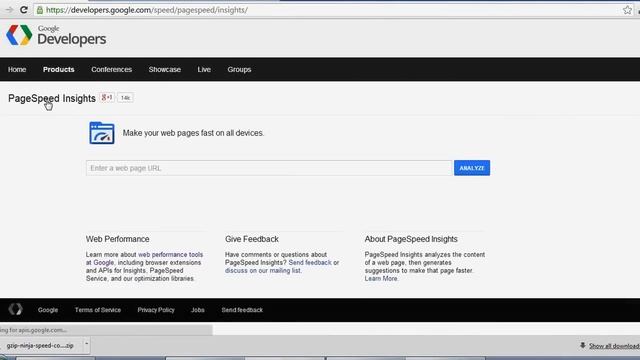Open Terms of Service footer link
Viewport: 640px width, 360px height.
(98, 310)
